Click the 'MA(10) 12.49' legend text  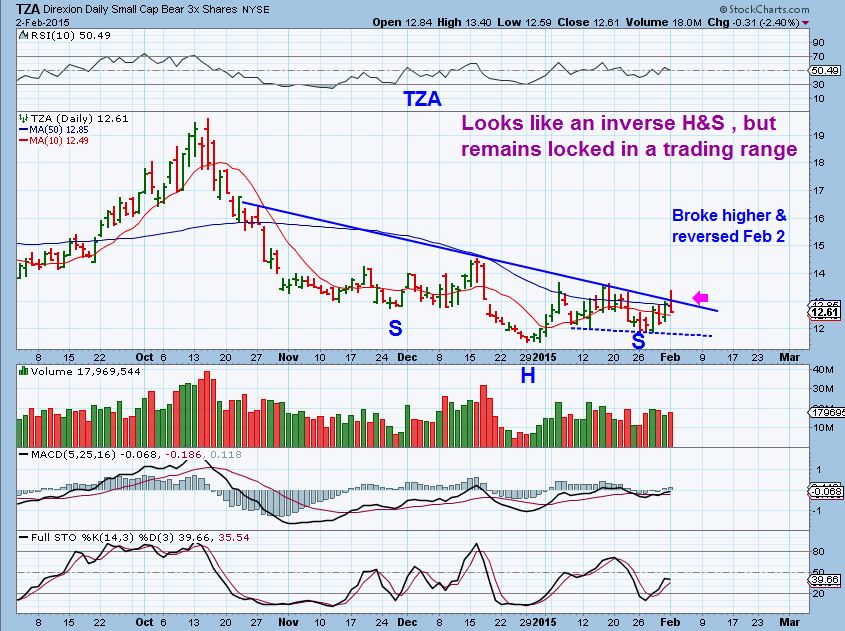click(x=59, y=141)
